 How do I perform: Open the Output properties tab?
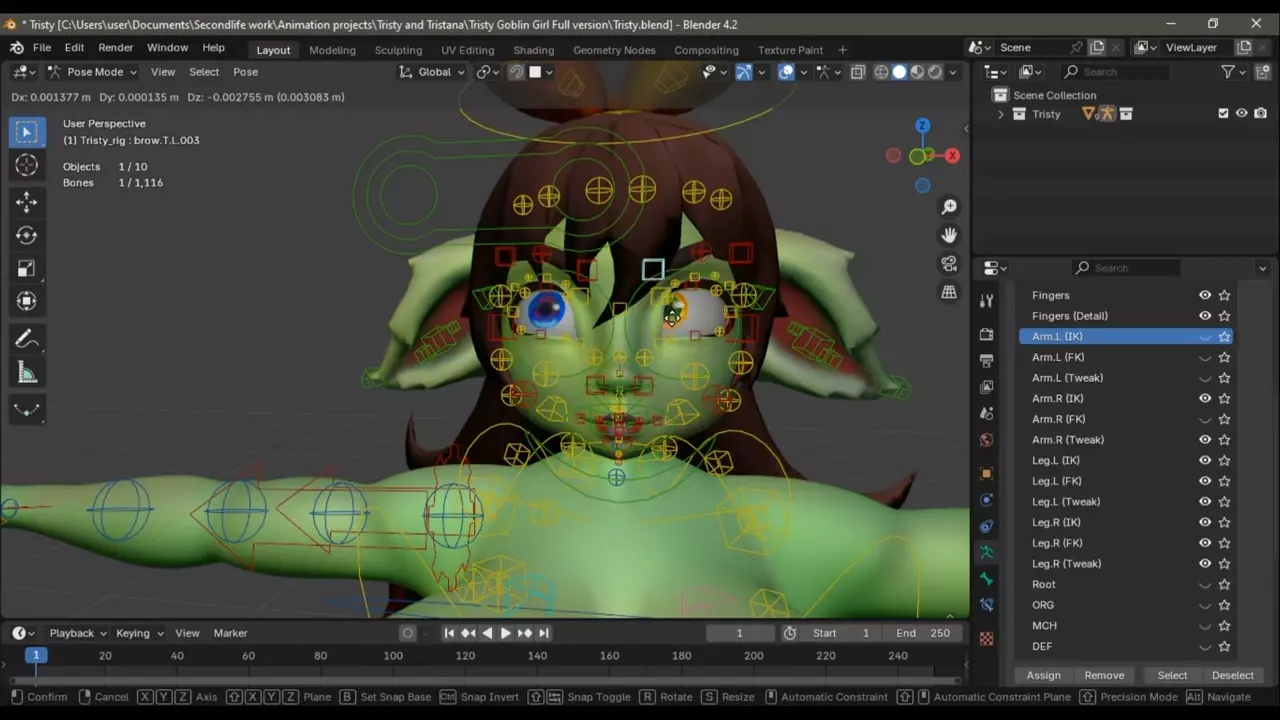click(x=987, y=360)
